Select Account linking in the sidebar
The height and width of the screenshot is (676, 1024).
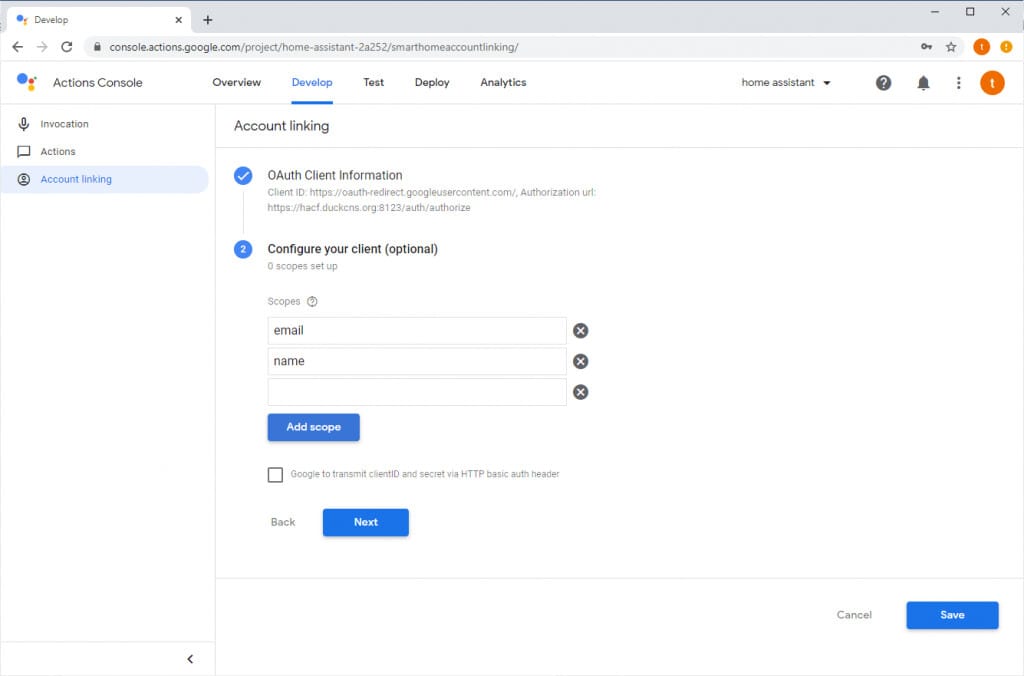tap(104, 180)
